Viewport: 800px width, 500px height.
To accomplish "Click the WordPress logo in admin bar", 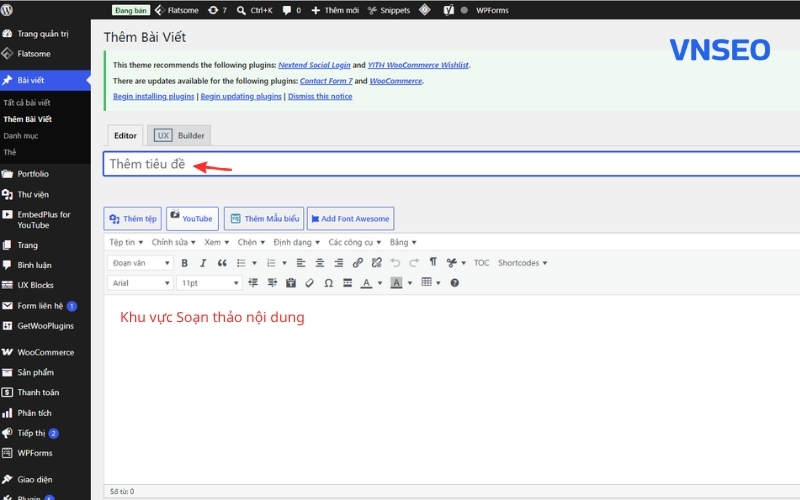I will coord(7,10).
